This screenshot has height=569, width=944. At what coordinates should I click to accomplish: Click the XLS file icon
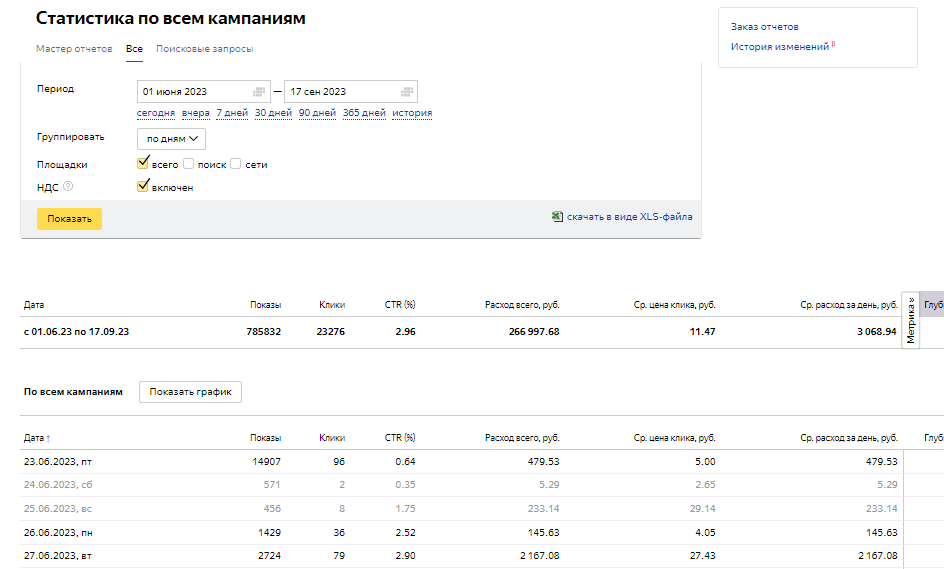tap(557, 217)
